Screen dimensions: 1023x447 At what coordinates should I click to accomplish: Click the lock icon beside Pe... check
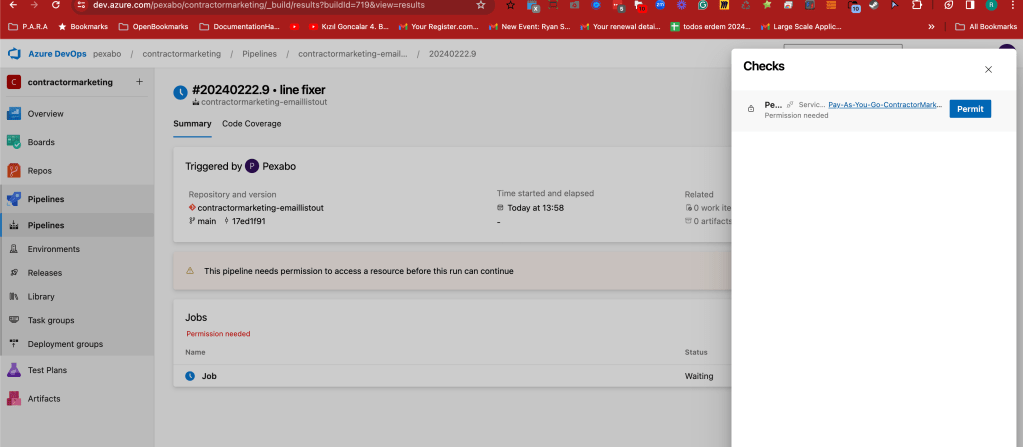[751, 109]
